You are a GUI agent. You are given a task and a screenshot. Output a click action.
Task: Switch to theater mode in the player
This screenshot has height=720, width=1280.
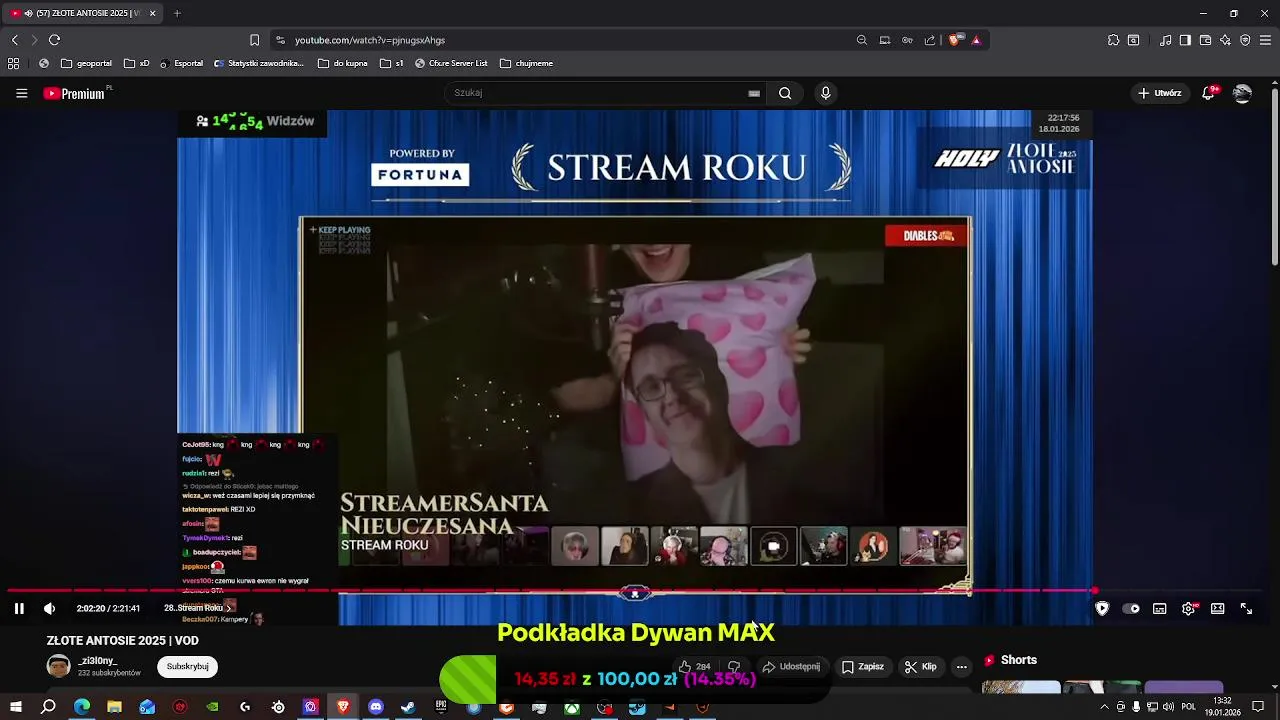coord(1218,608)
